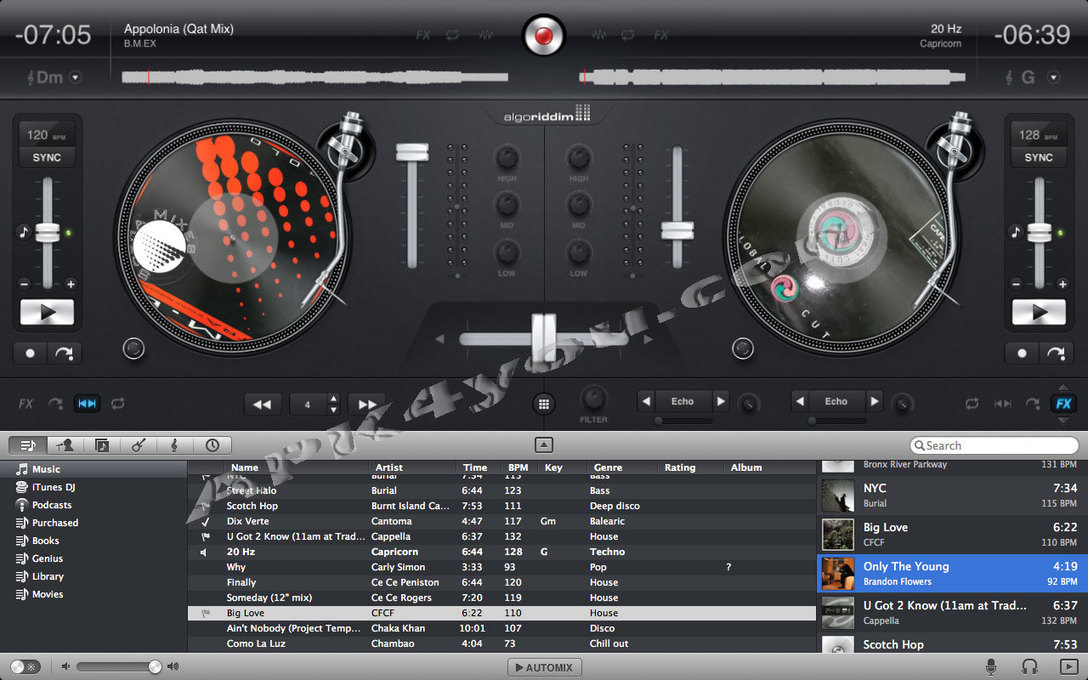
Task: Select previous effect on the second Echo selector
Action: pyautogui.click(x=800, y=401)
